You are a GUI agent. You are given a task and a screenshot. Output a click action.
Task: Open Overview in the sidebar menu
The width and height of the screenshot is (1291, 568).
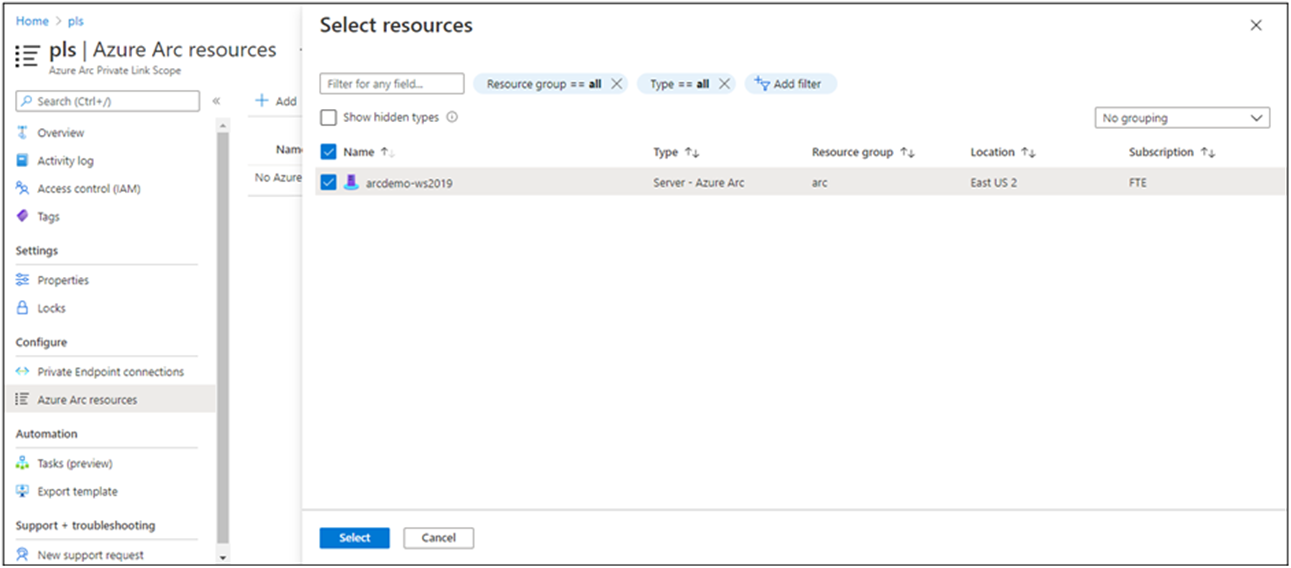click(61, 133)
